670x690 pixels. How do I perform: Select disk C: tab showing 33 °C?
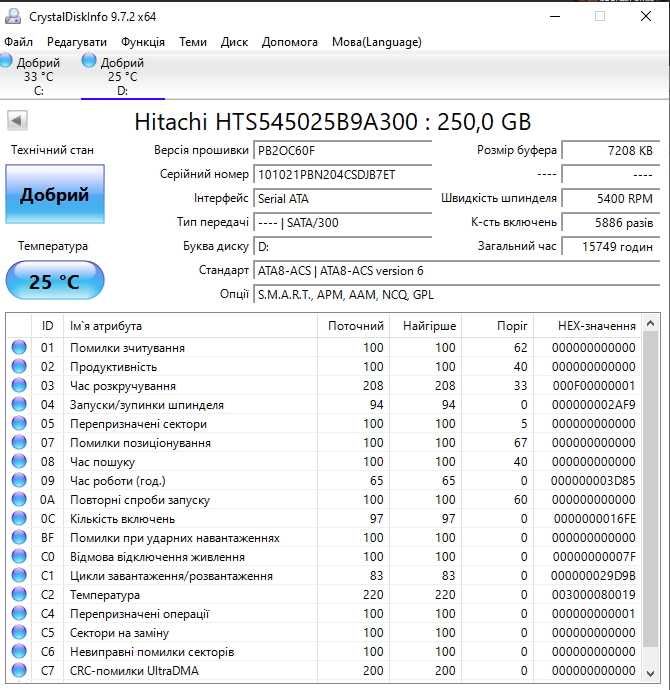point(33,76)
